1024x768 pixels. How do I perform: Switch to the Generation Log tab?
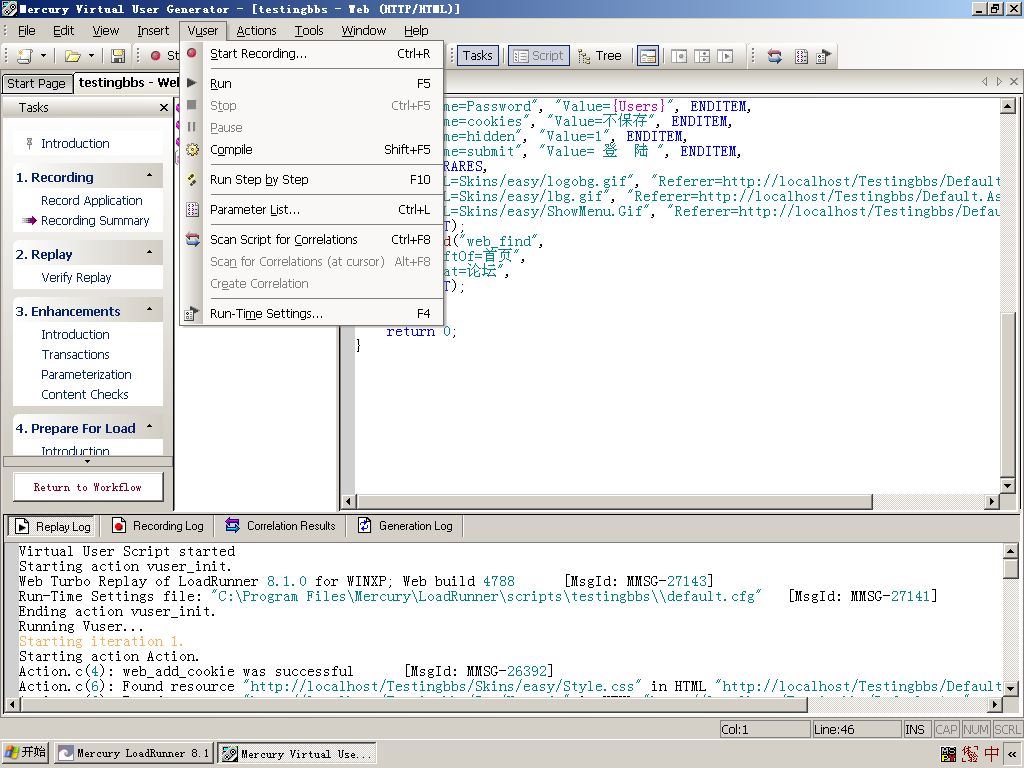click(406, 526)
